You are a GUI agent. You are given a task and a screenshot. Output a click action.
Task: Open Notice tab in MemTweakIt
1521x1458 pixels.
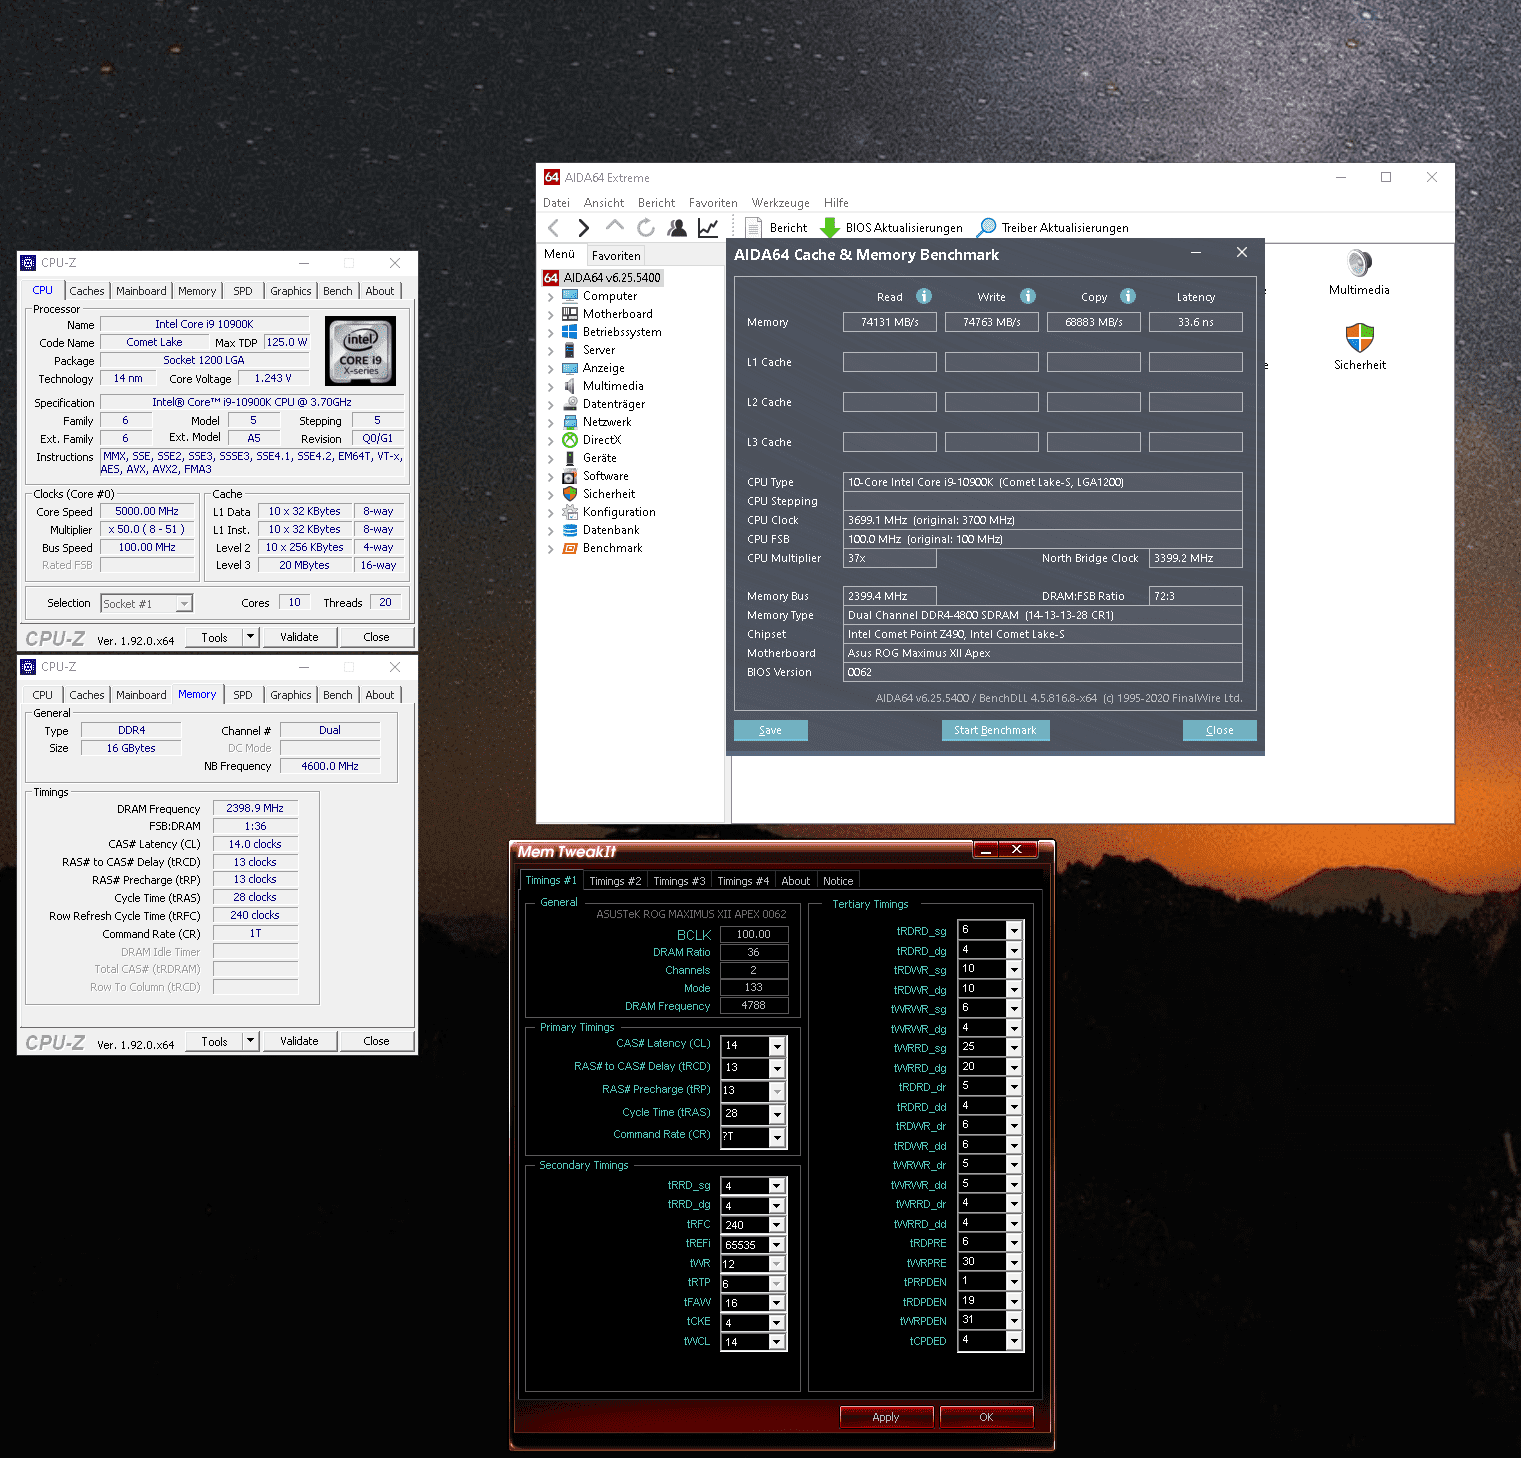tap(838, 881)
